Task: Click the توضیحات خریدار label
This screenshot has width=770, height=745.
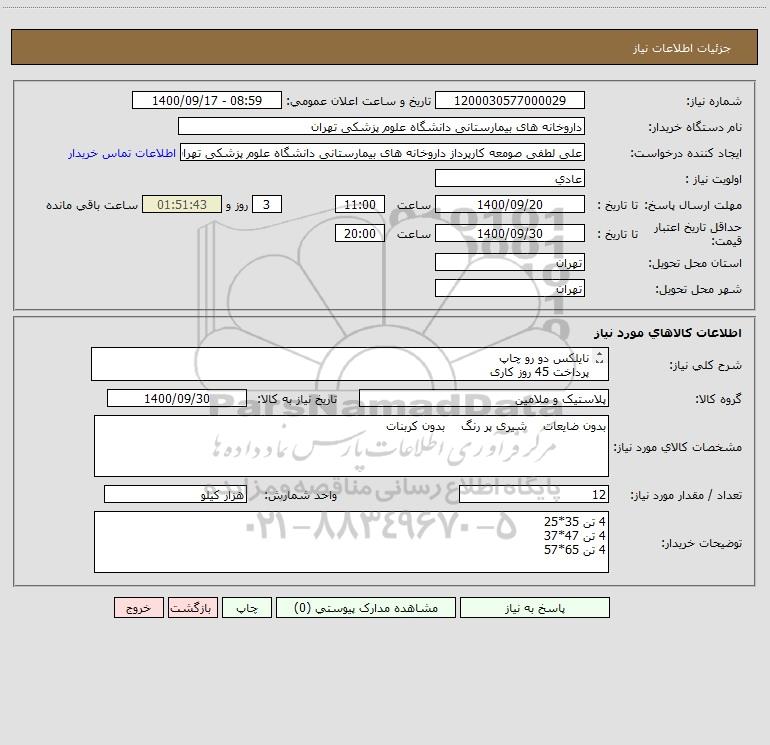Action: pos(702,543)
